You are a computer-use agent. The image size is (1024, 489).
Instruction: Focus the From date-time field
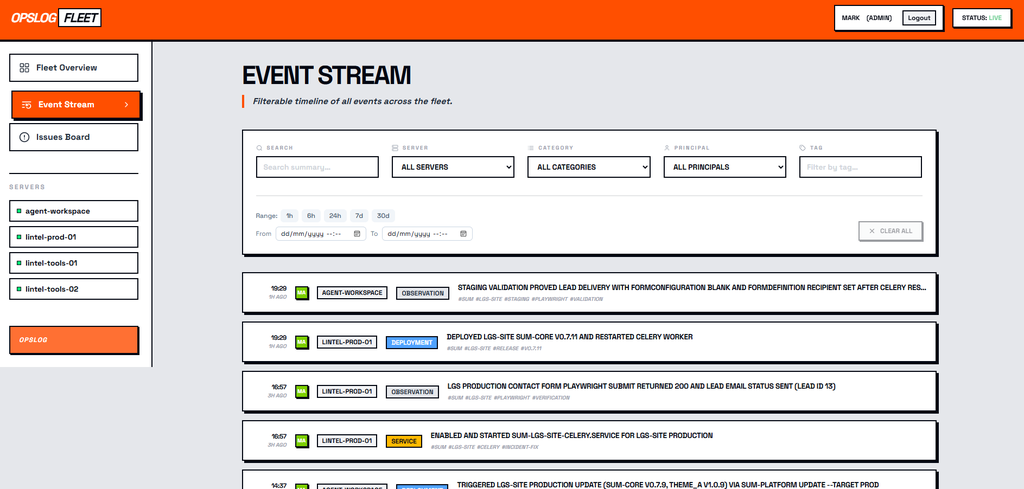point(321,234)
